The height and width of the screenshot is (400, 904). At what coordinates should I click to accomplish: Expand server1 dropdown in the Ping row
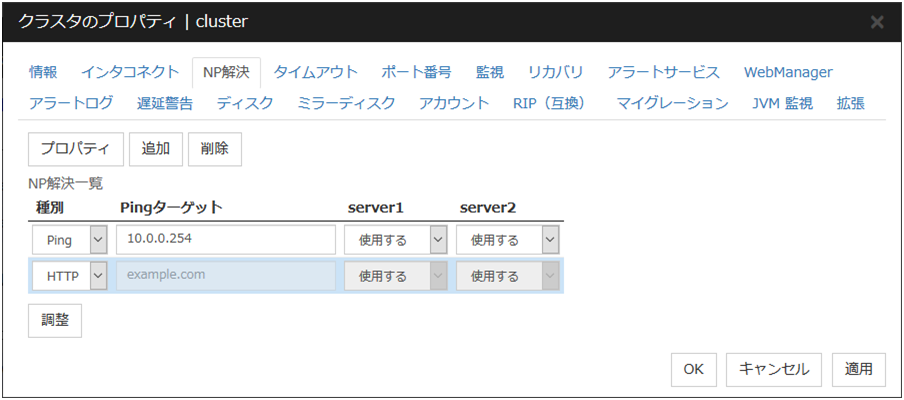pyautogui.click(x=395, y=240)
